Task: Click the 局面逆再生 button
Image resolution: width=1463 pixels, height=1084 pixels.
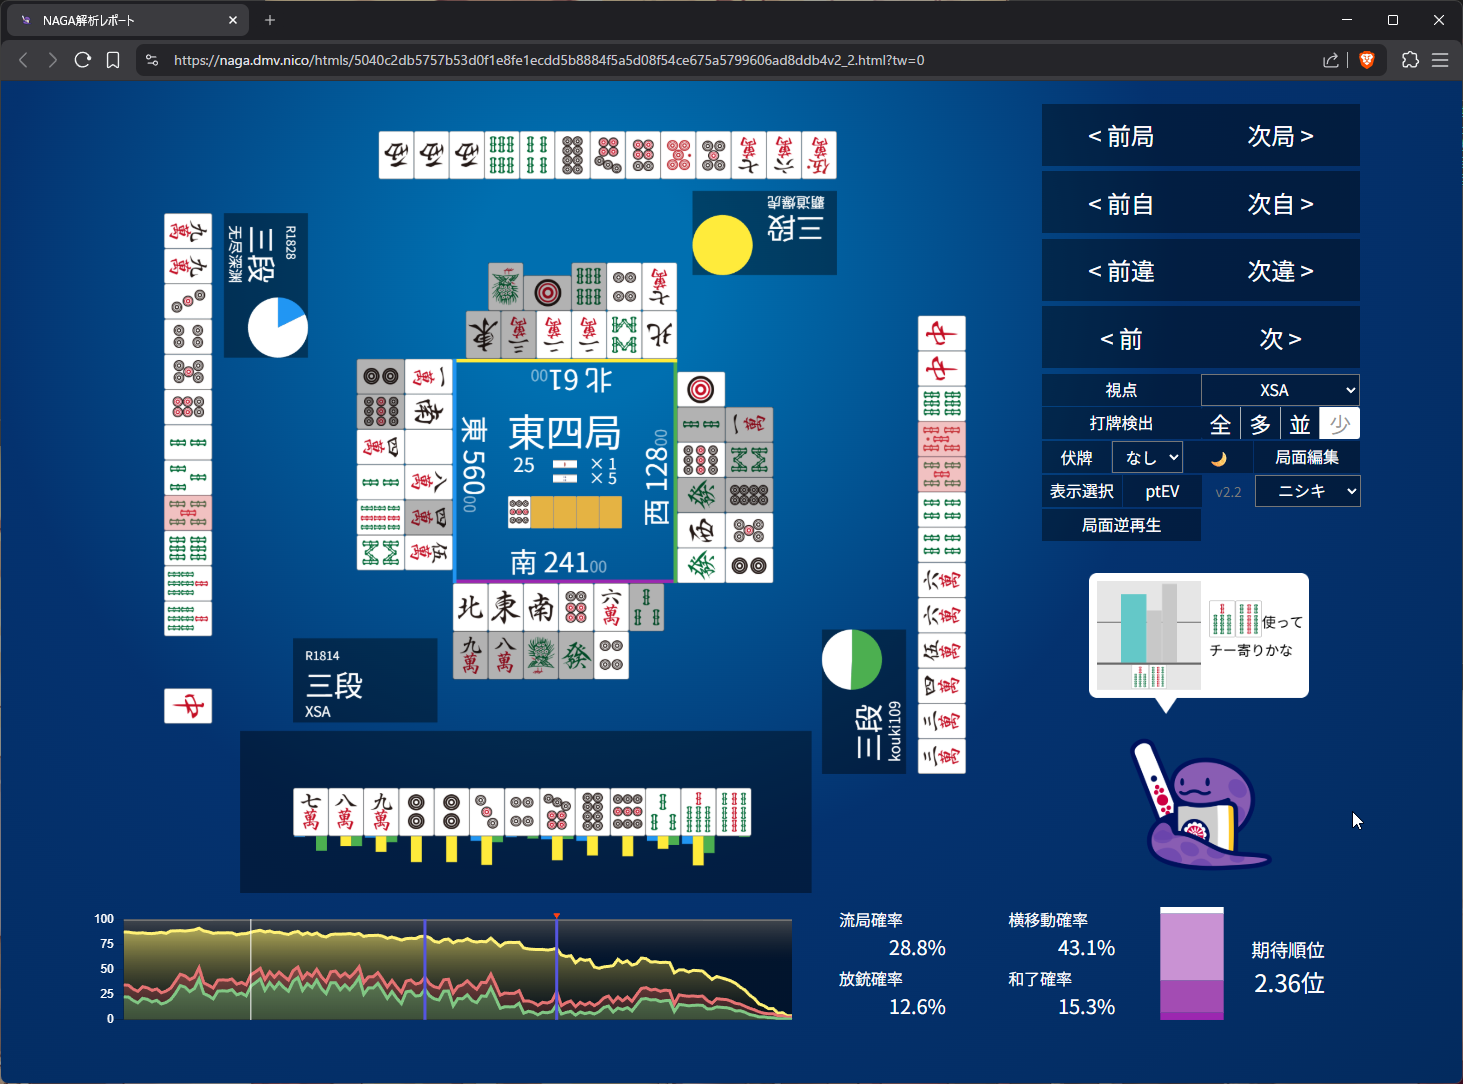Action: click(x=1121, y=525)
